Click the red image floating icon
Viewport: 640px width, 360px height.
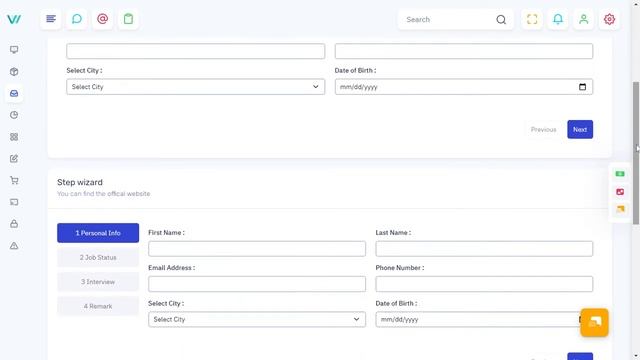[x=620, y=192]
